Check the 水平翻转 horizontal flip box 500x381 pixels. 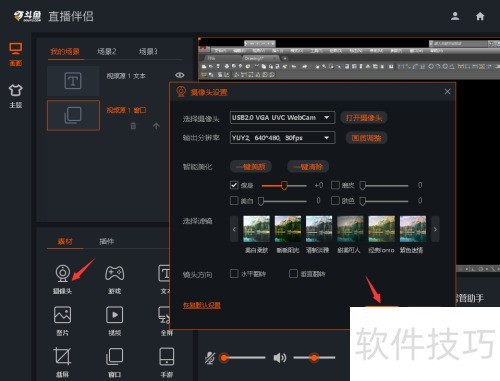click(x=234, y=274)
